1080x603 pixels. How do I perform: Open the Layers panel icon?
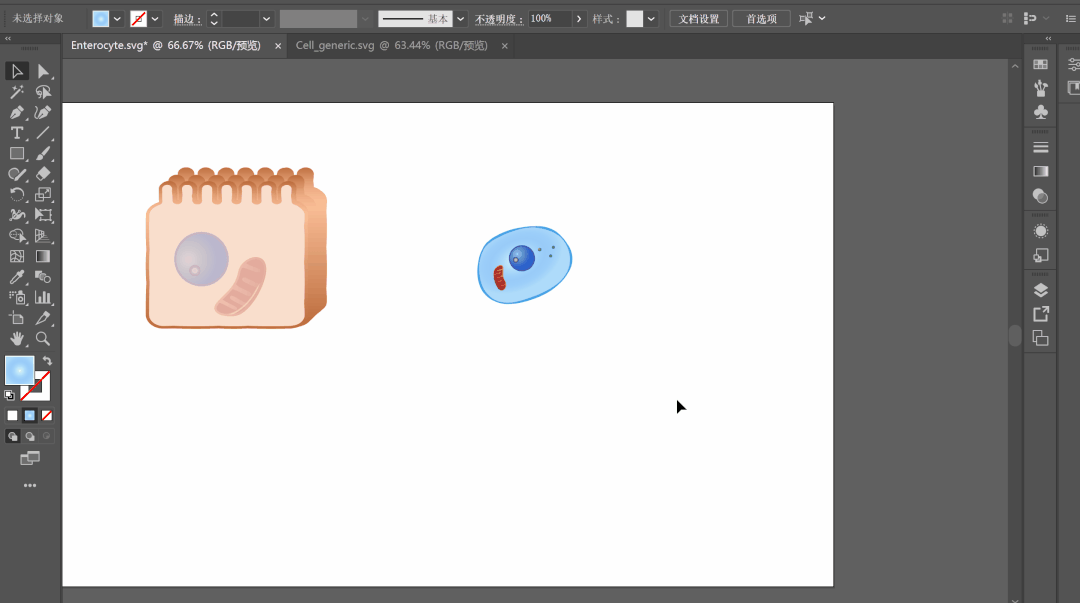[x=1040, y=290]
